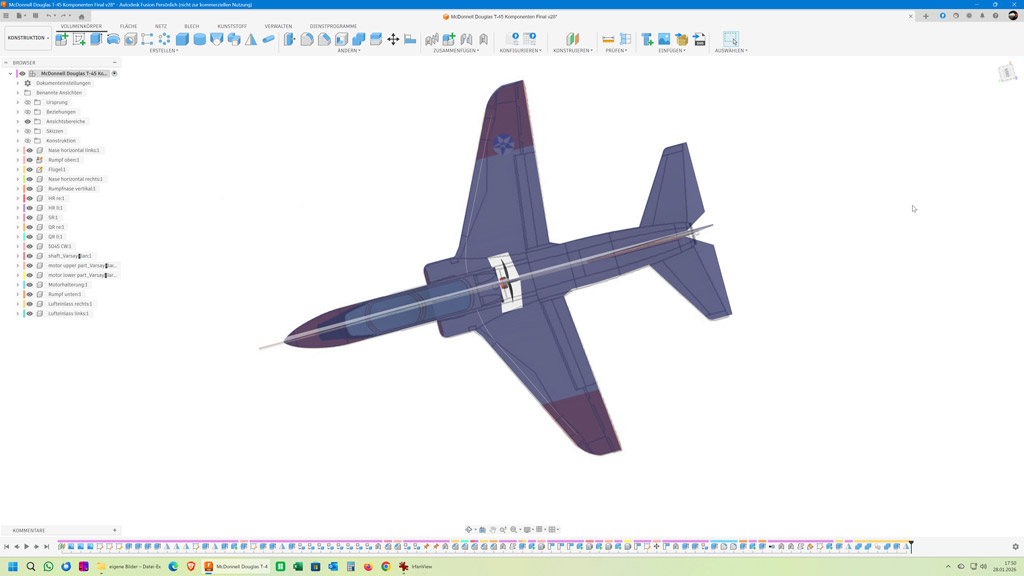Click the timeline play button
This screenshot has width=1024, height=576.
(26, 547)
